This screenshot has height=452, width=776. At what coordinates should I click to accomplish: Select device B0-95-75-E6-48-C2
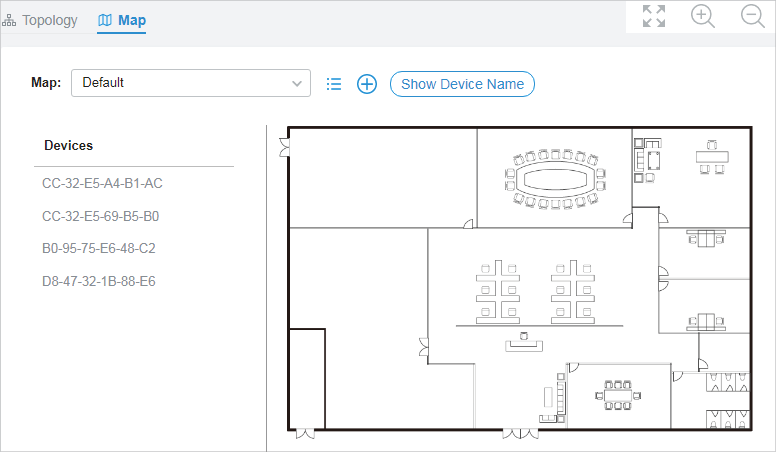(x=99, y=249)
